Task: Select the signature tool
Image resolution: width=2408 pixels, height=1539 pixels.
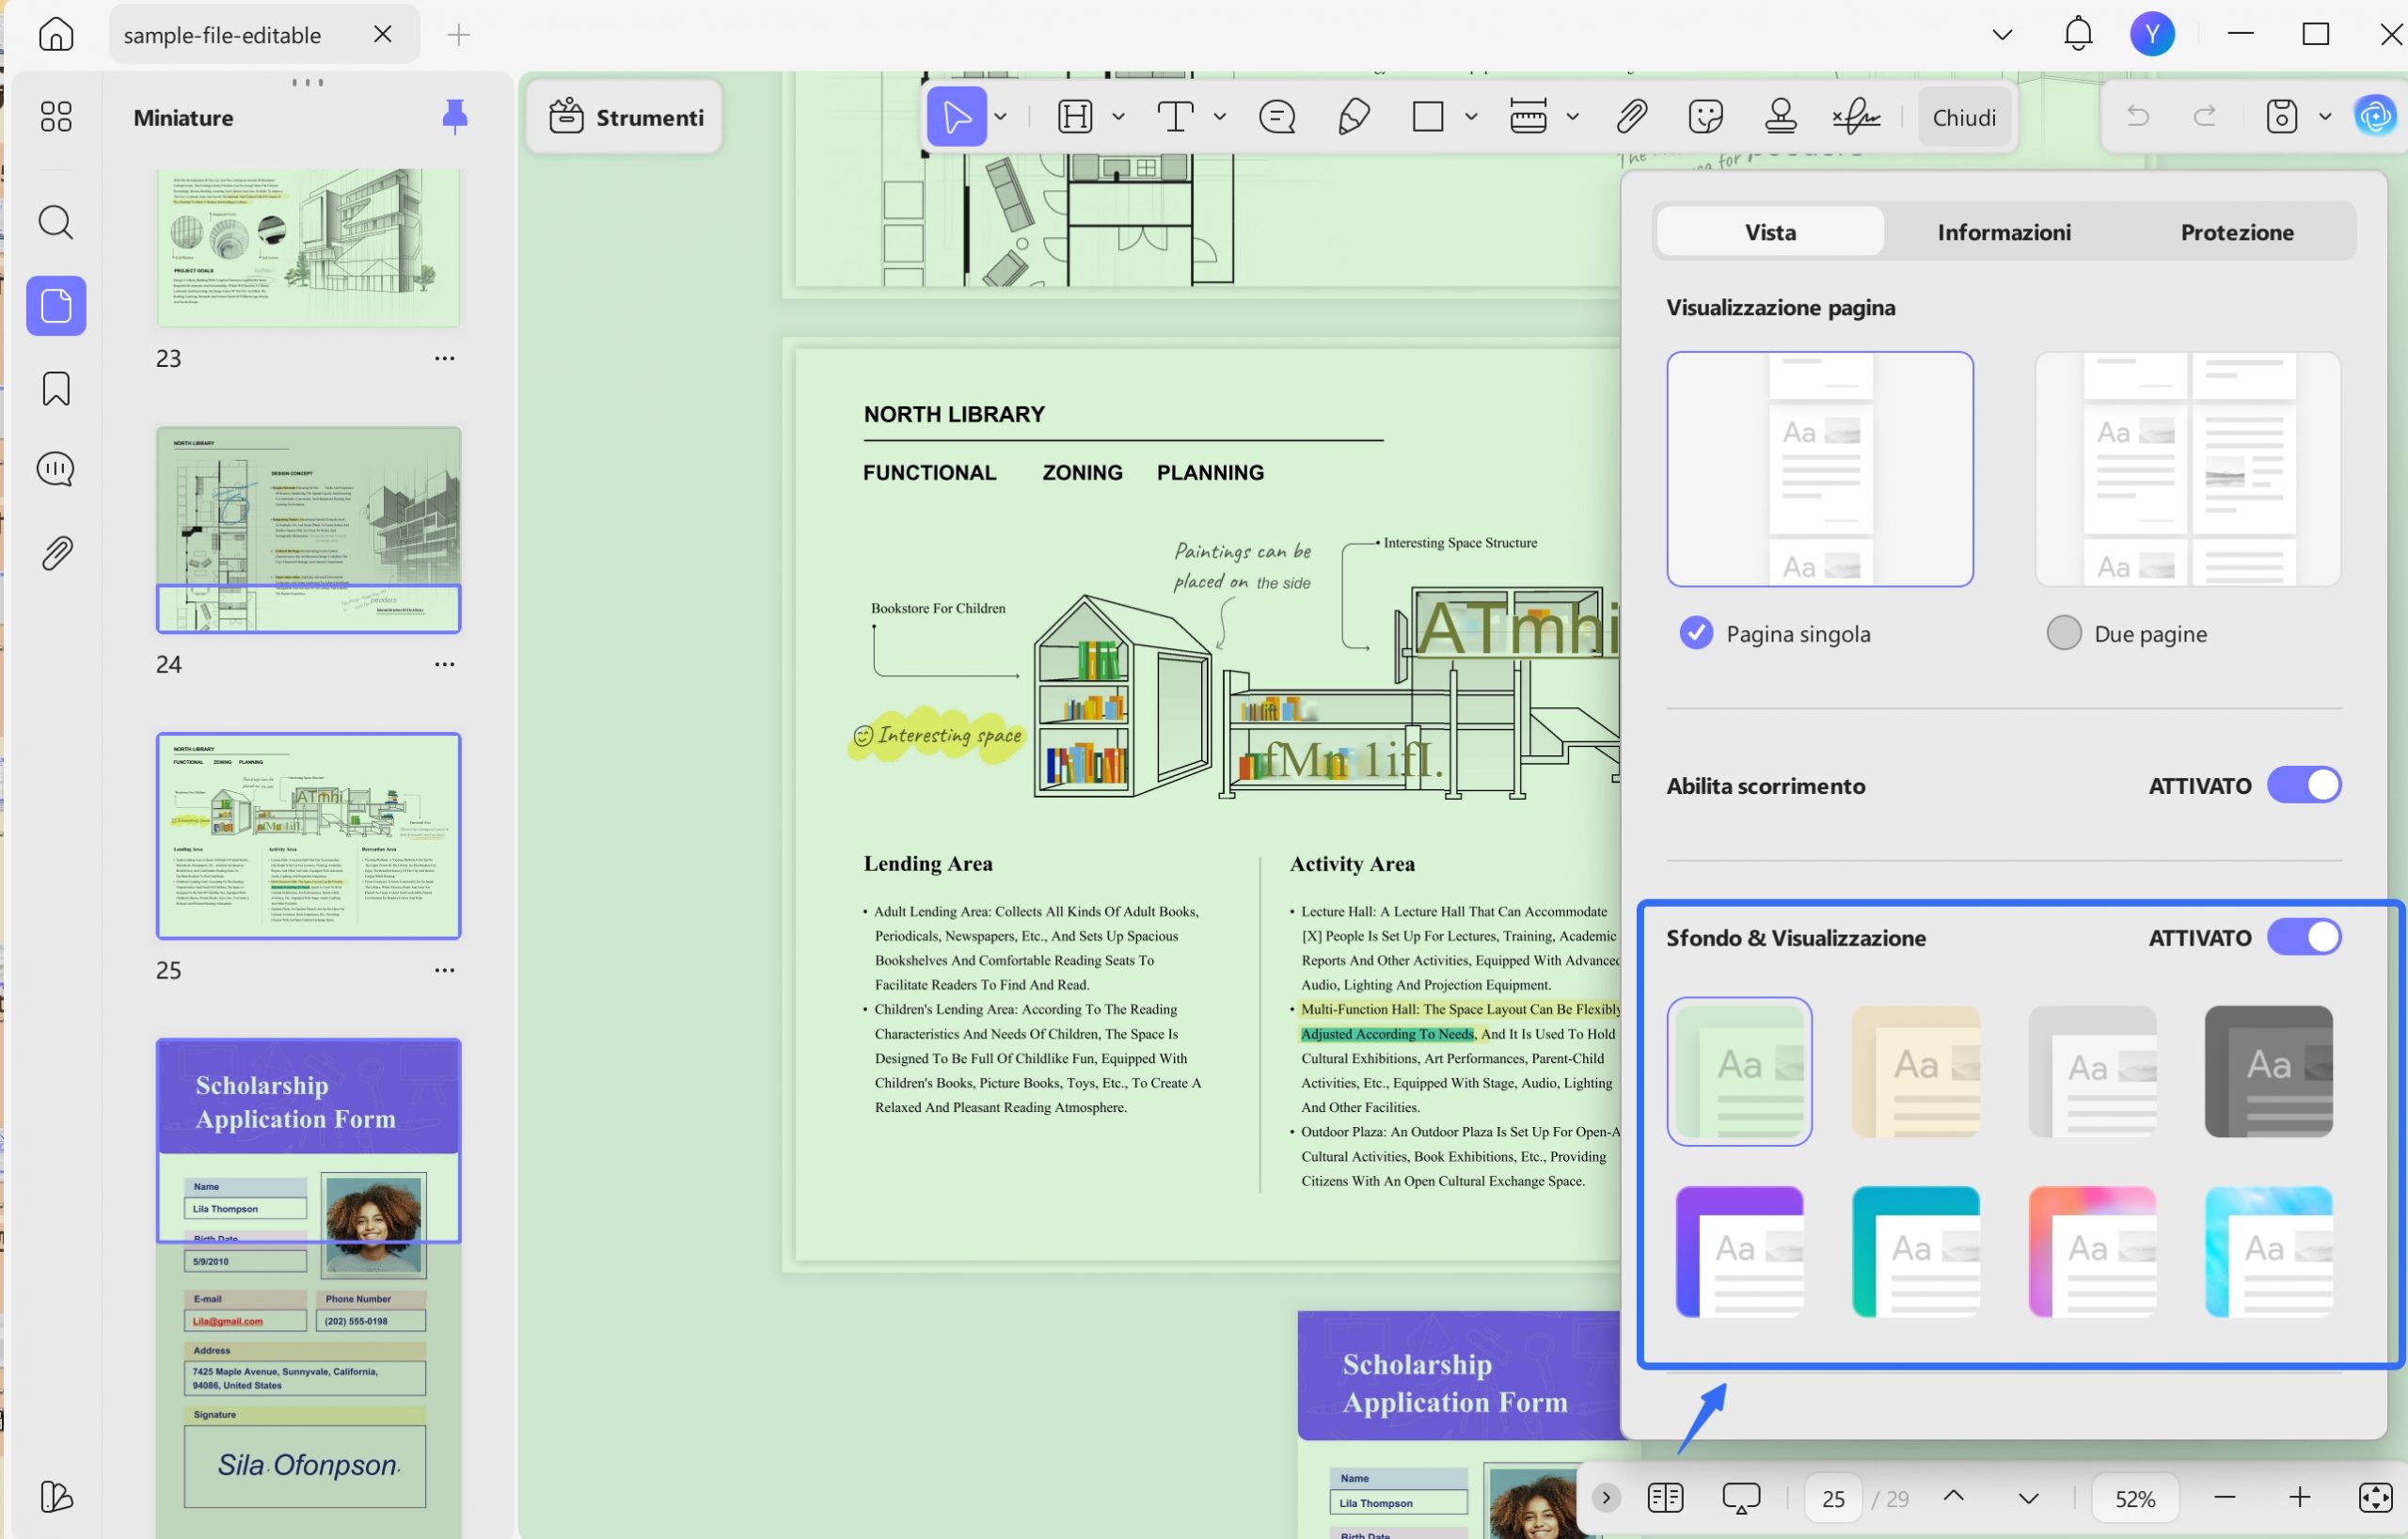Action: point(1857,117)
